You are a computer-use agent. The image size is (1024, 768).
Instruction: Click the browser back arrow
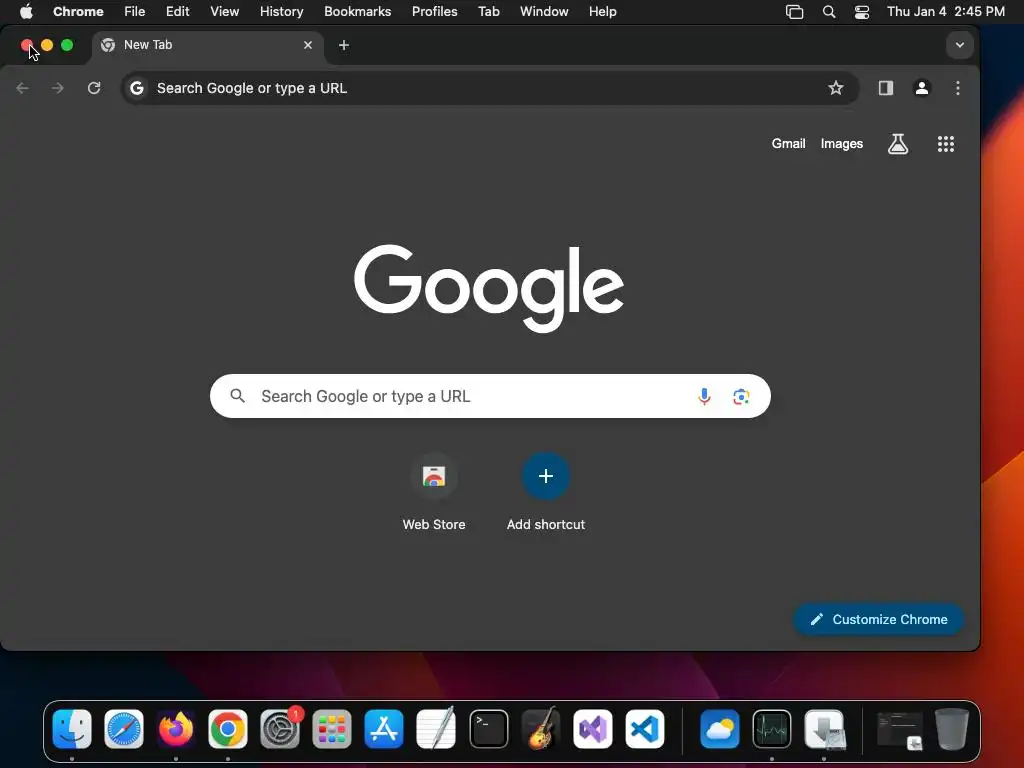(22, 88)
